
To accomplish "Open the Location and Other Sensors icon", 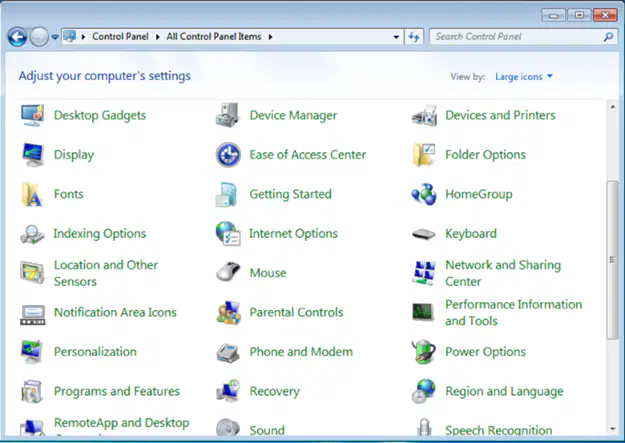I will click(x=32, y=273).
